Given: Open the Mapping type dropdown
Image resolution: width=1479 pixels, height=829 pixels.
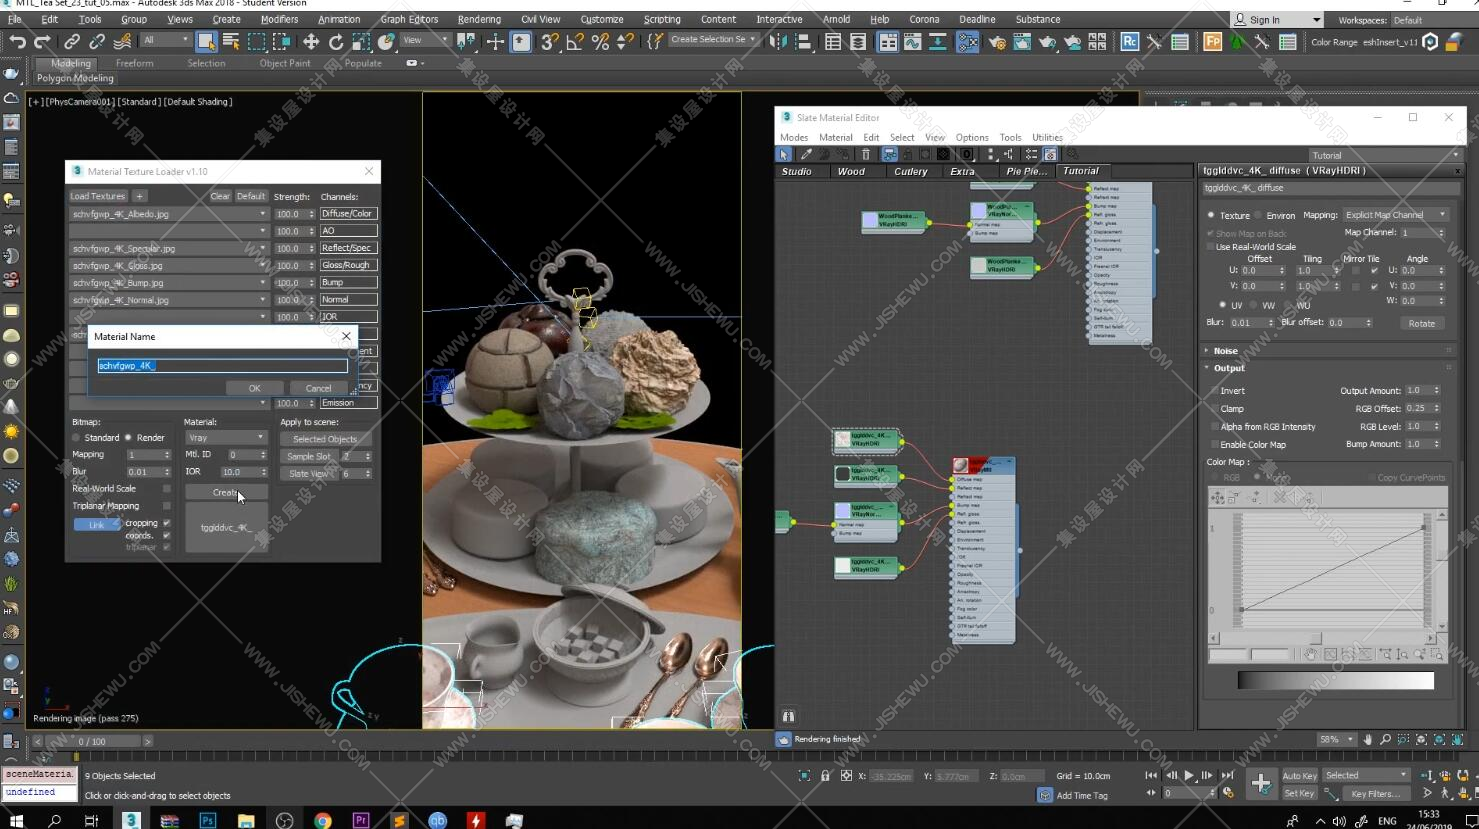Looking at the screenshot, I should [1396, 215].
